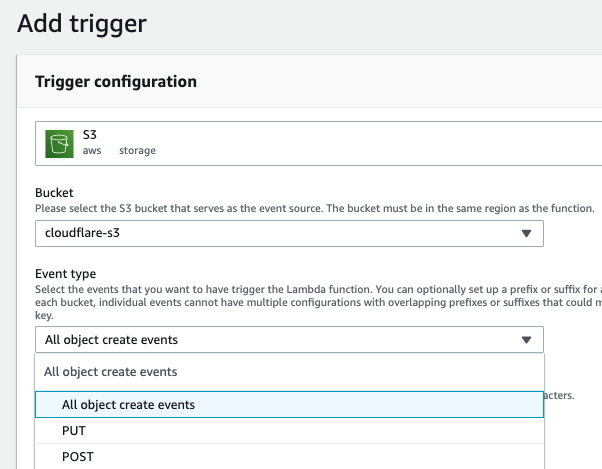Click the Bucket dropdown arrow
Screen dimensions: 602x469
526,233
